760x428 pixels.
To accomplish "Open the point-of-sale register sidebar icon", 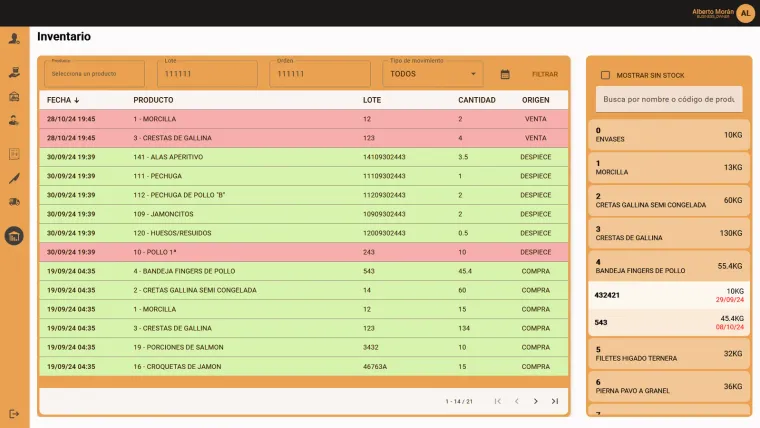I will click(14, 72).
